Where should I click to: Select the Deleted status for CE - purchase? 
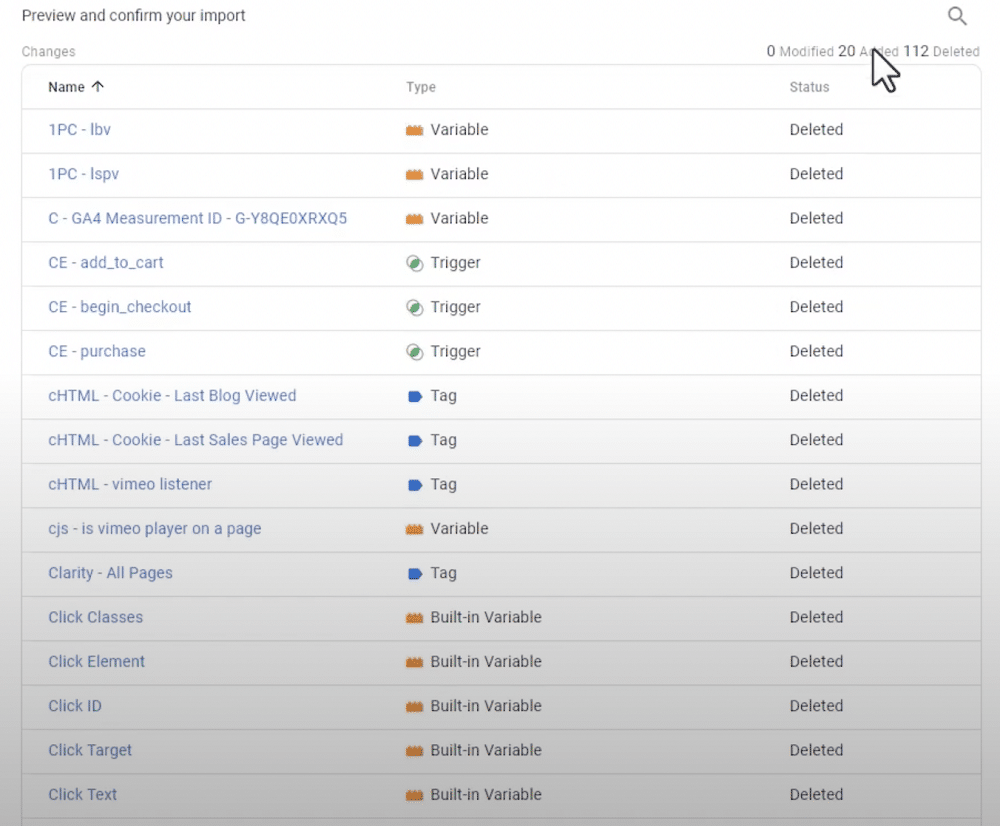[816, 351]
